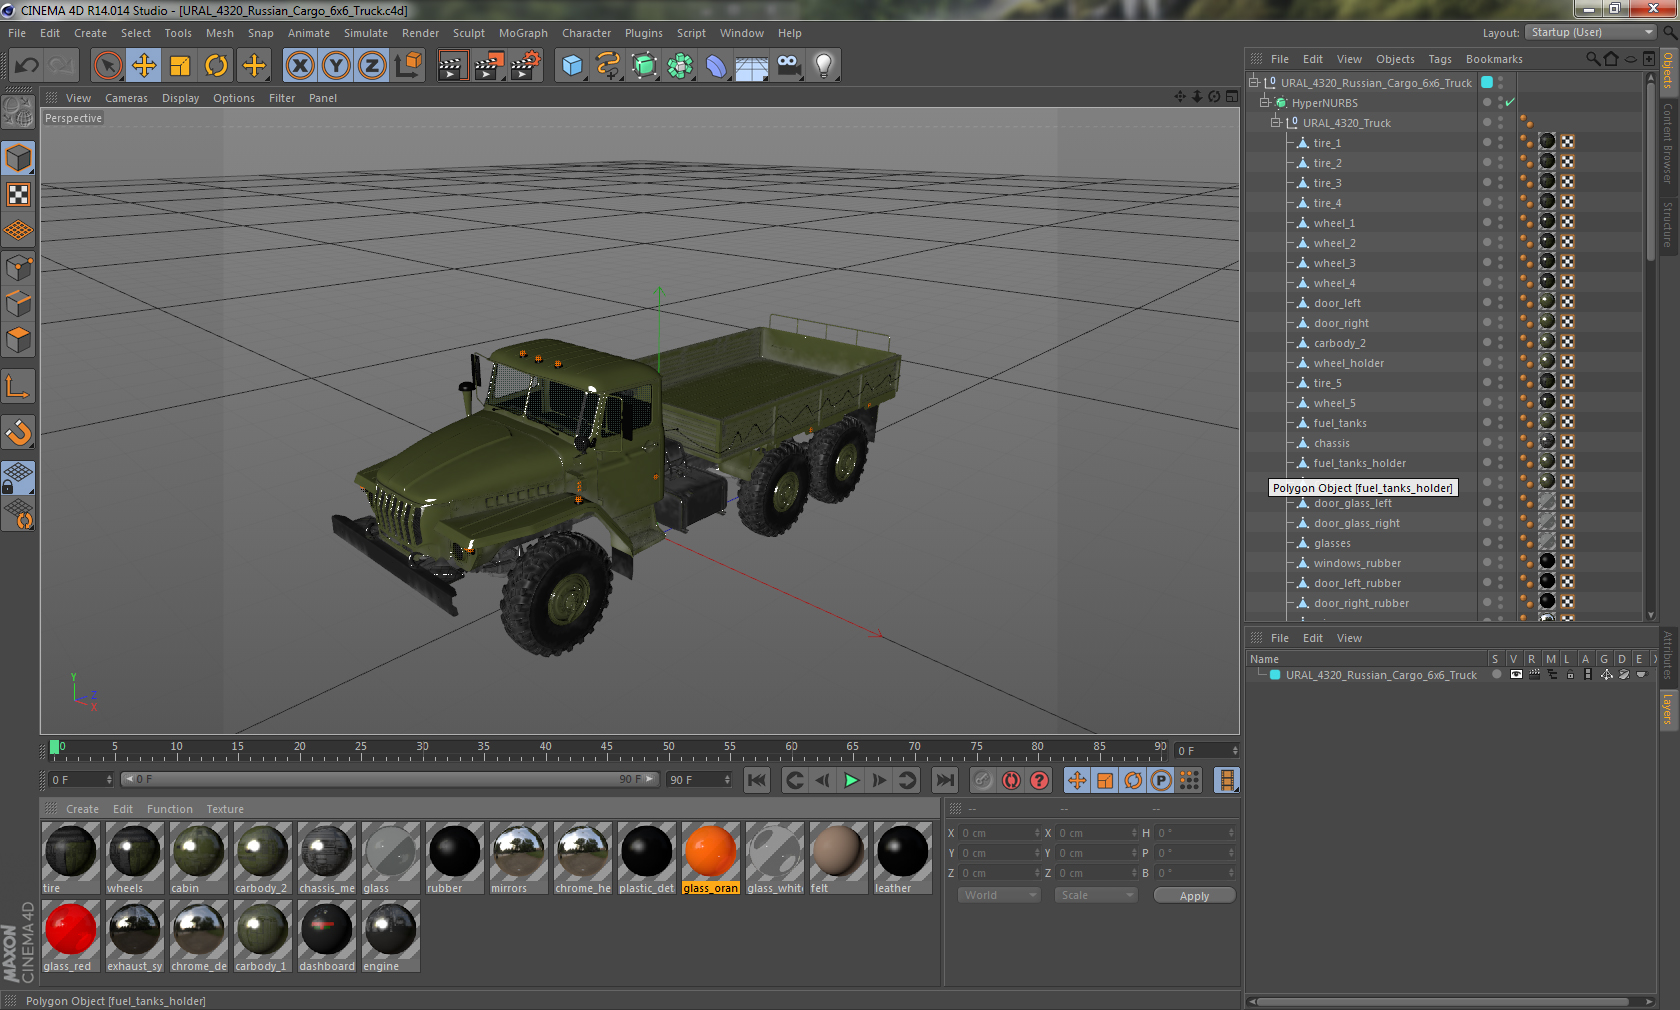
Task: Open Object Manager Tags menu
Action: pos(1440,59)
